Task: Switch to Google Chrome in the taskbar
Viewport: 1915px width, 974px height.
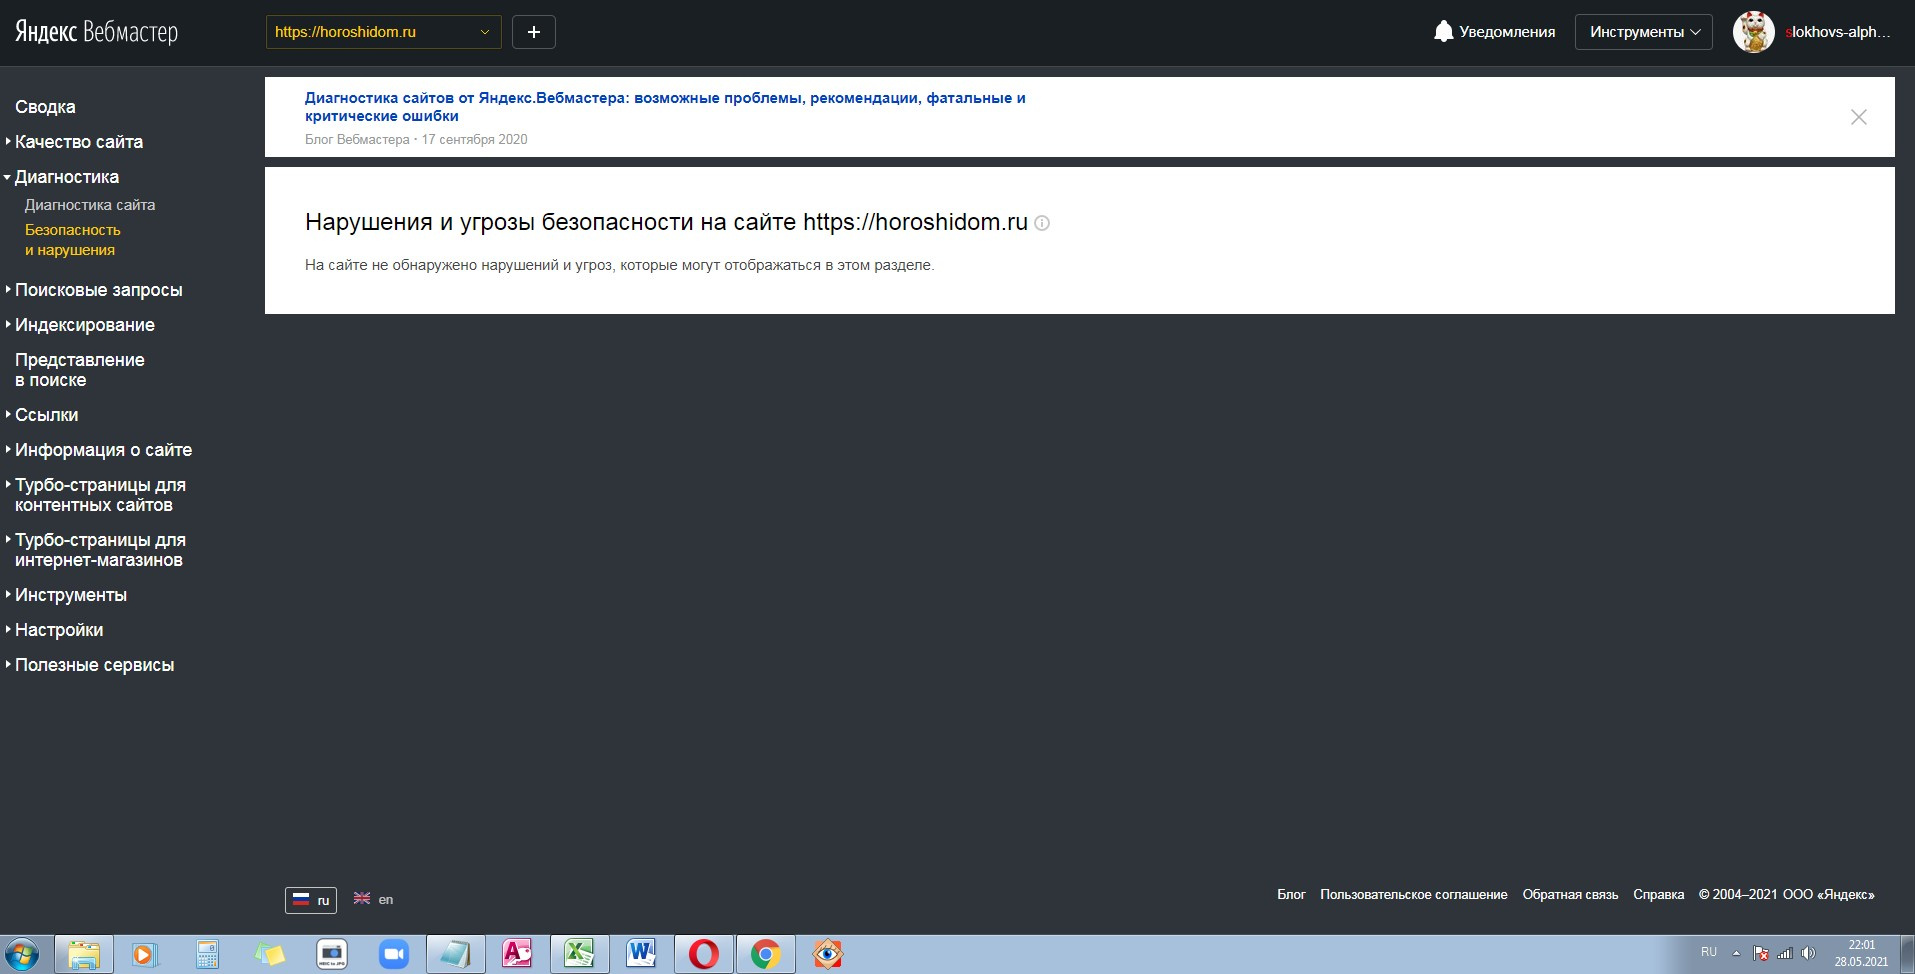Action: tap(765, 954)
